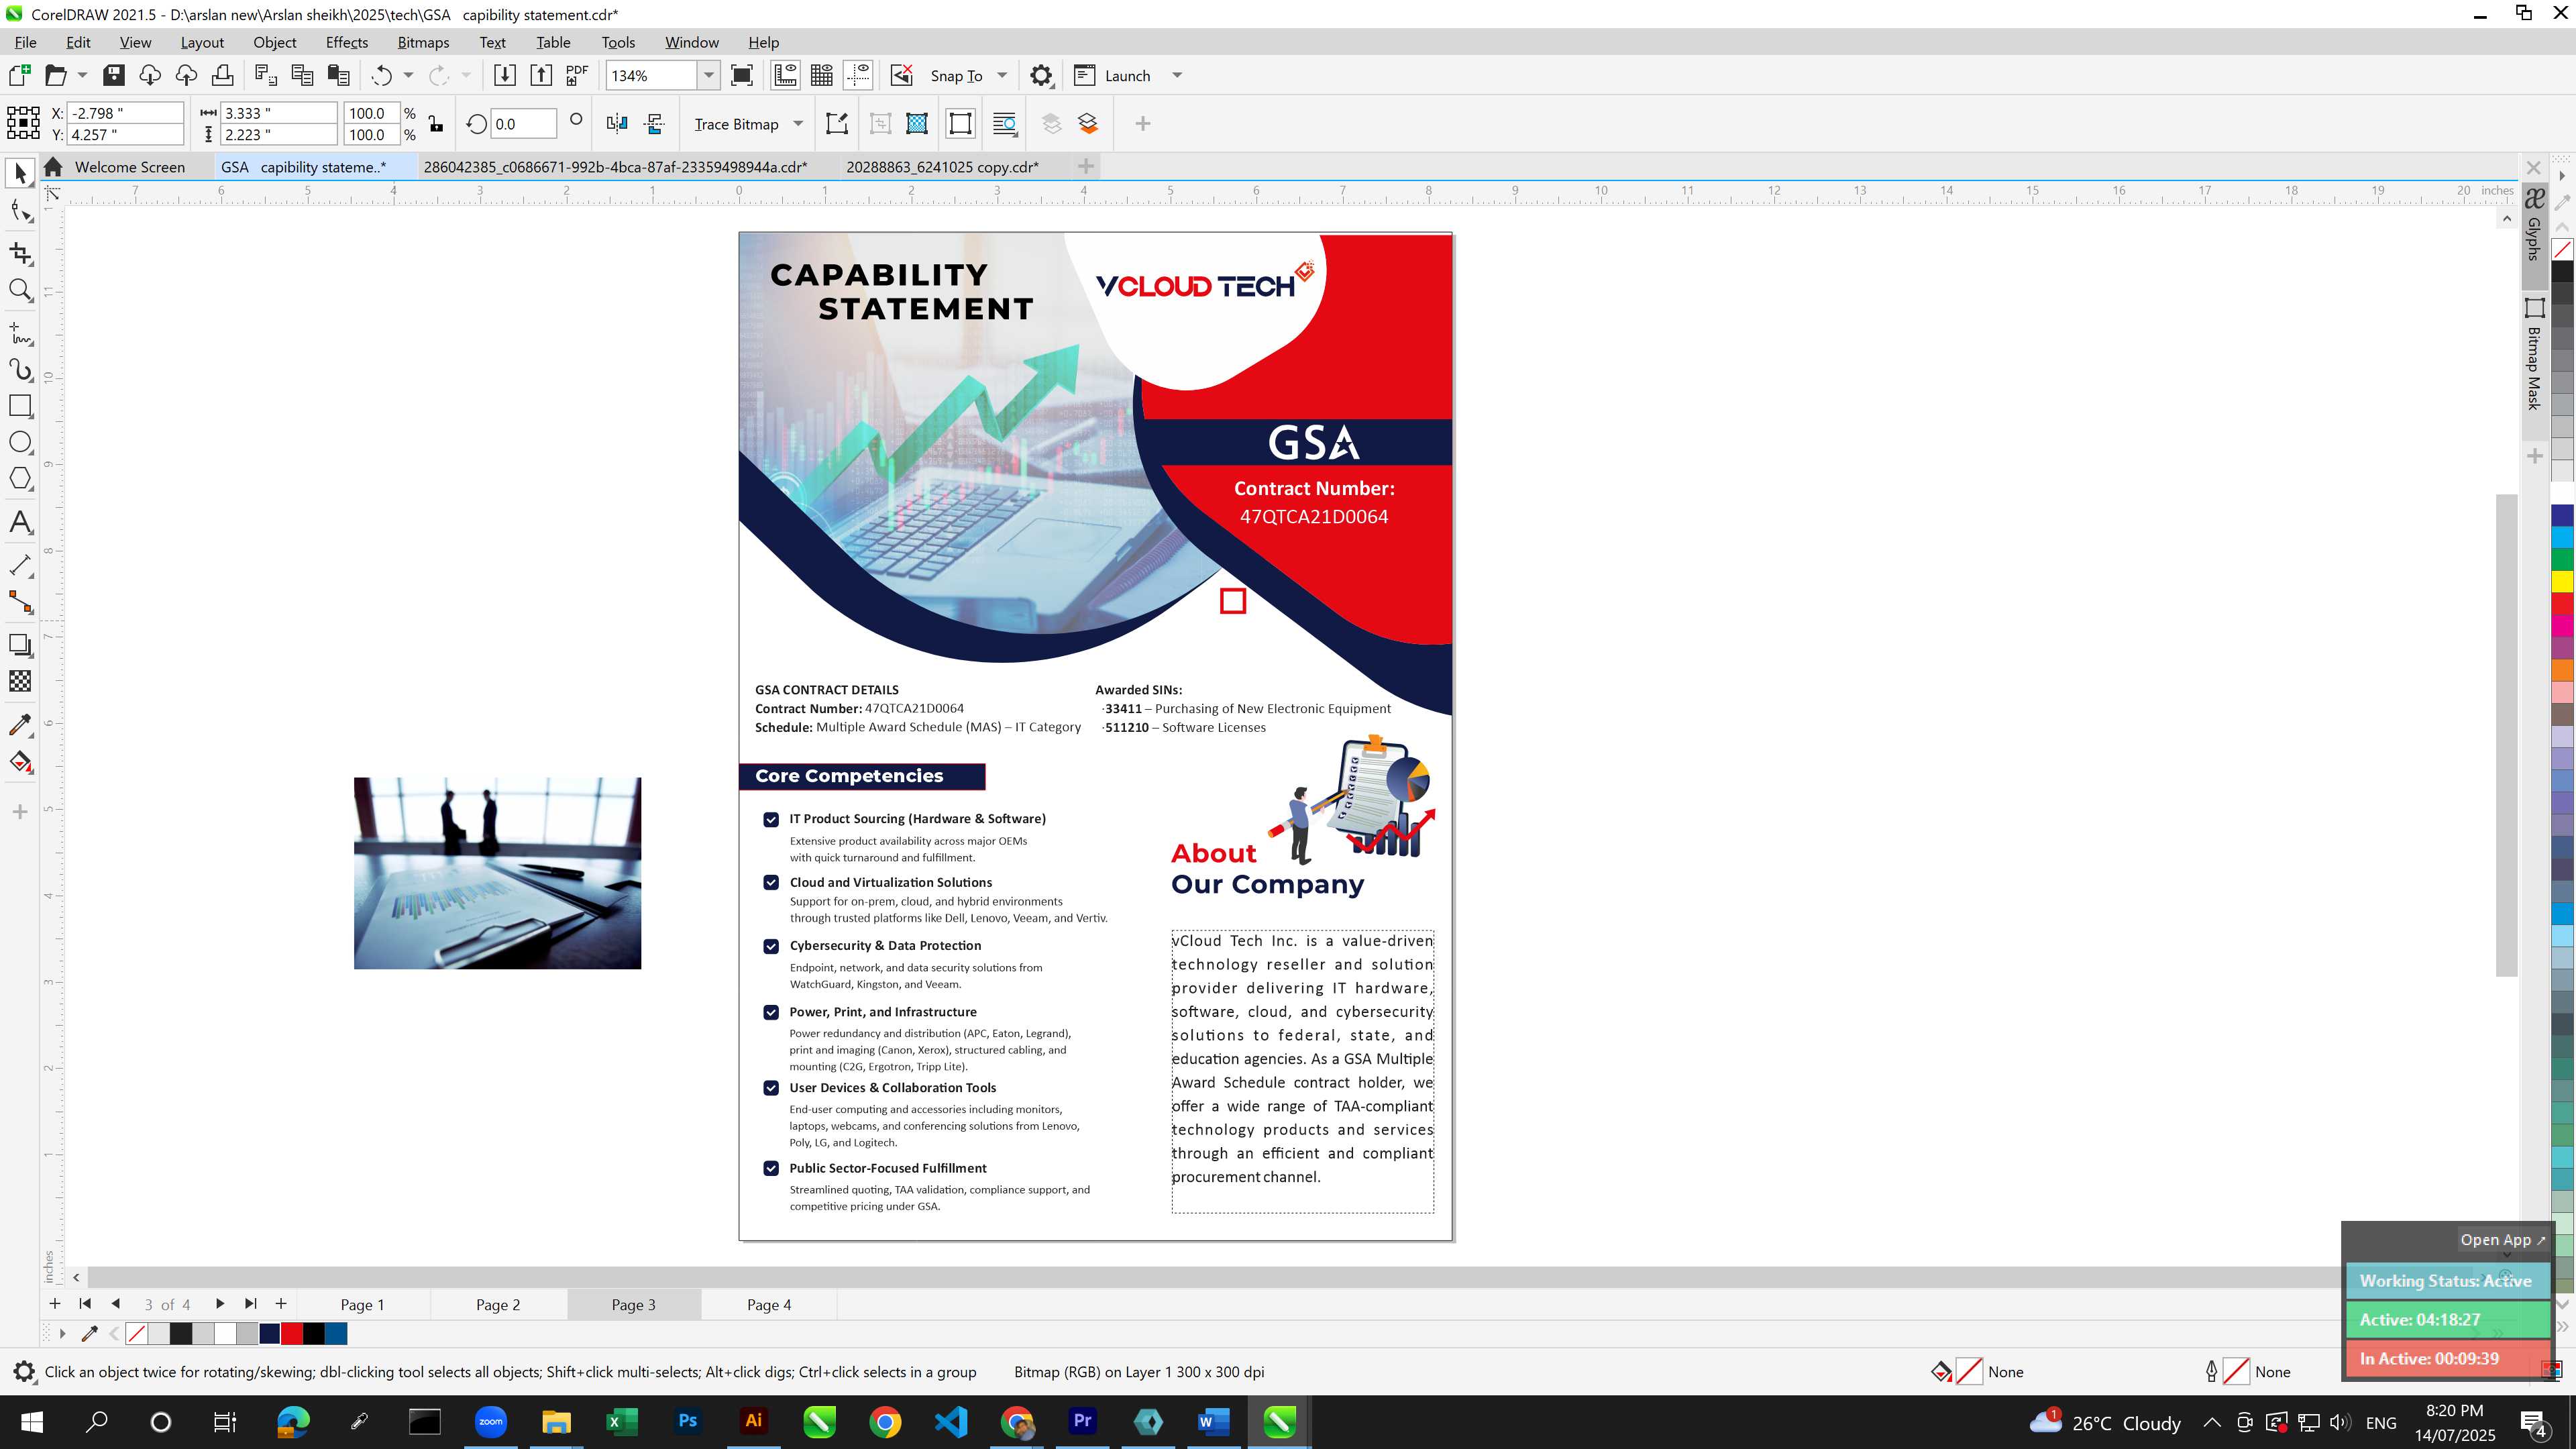
Task: Select the Parallel Dimension tool
Action: click(x=20, y=565)
